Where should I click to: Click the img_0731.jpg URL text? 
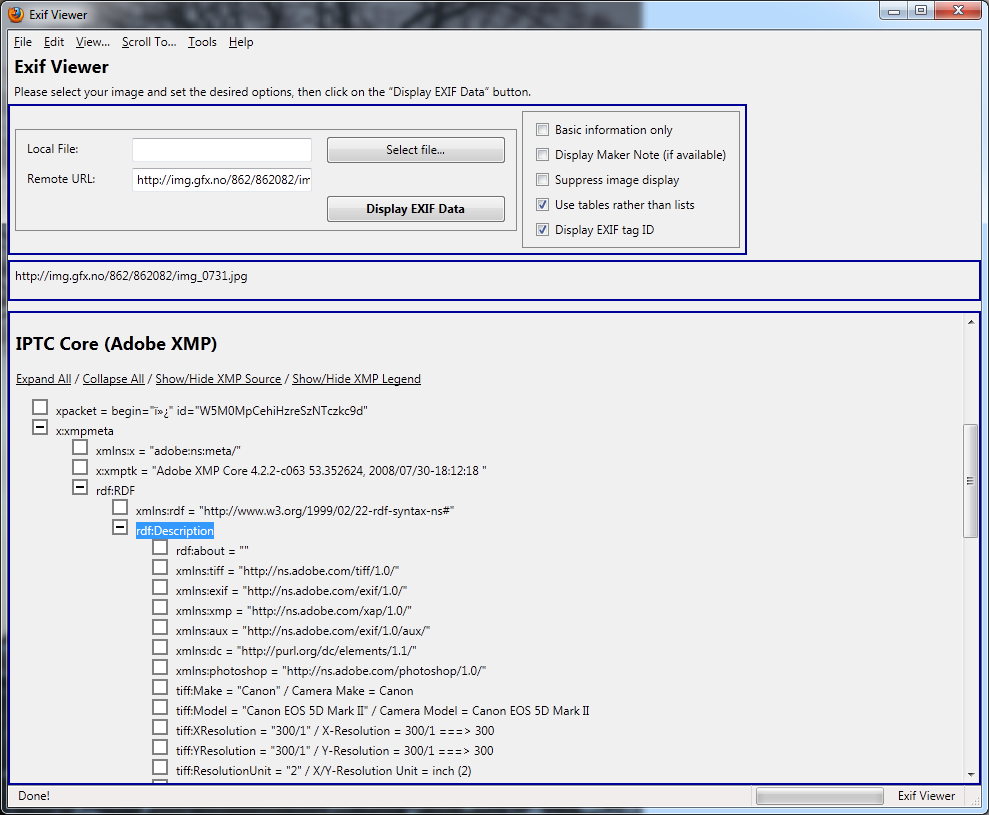(131, 276)
